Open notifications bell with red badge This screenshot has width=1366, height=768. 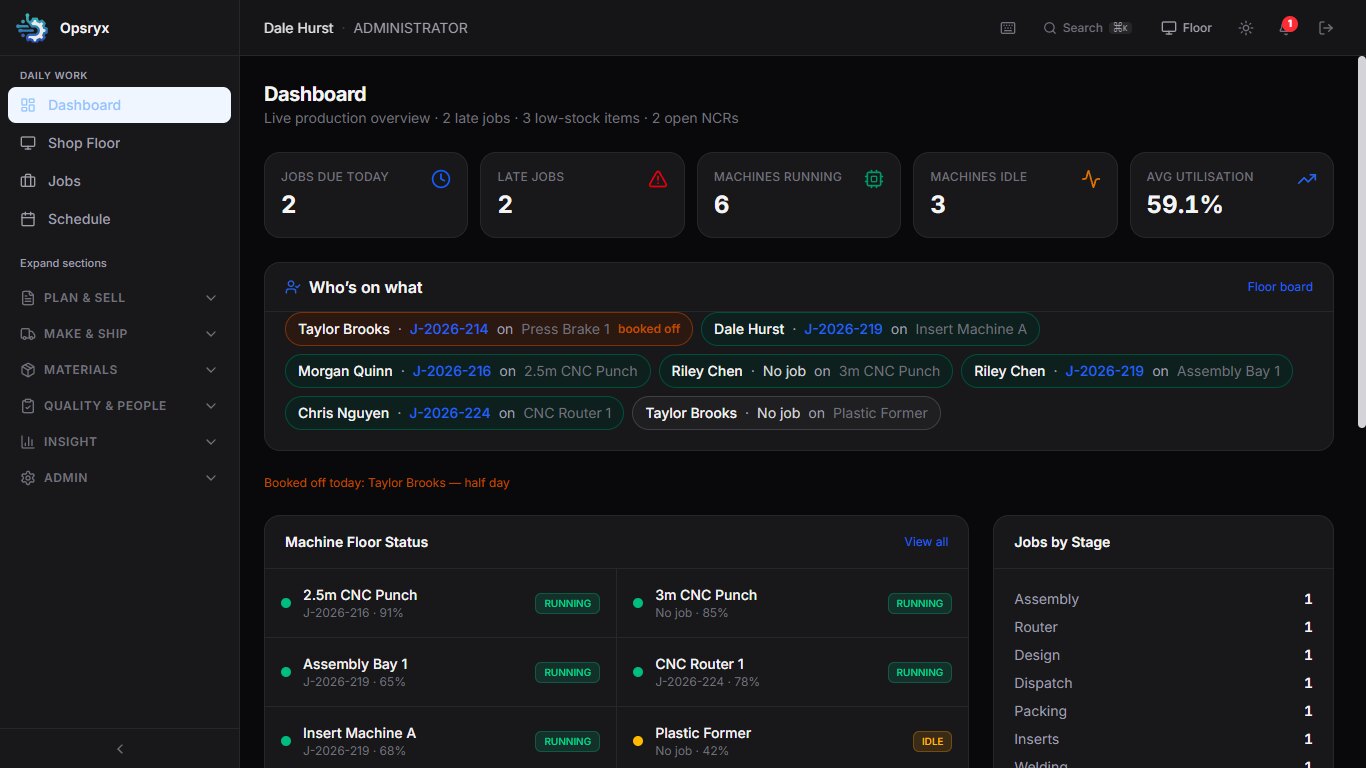1286,27
